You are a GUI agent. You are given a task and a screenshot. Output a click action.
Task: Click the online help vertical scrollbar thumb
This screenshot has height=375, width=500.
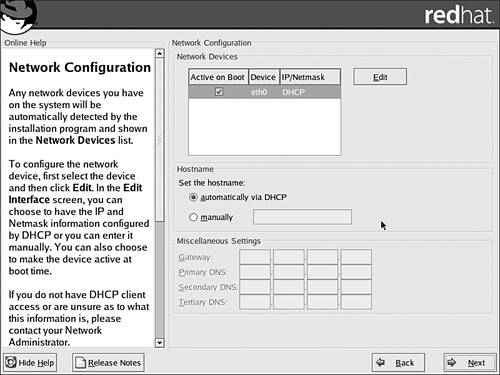coord(160,140)
